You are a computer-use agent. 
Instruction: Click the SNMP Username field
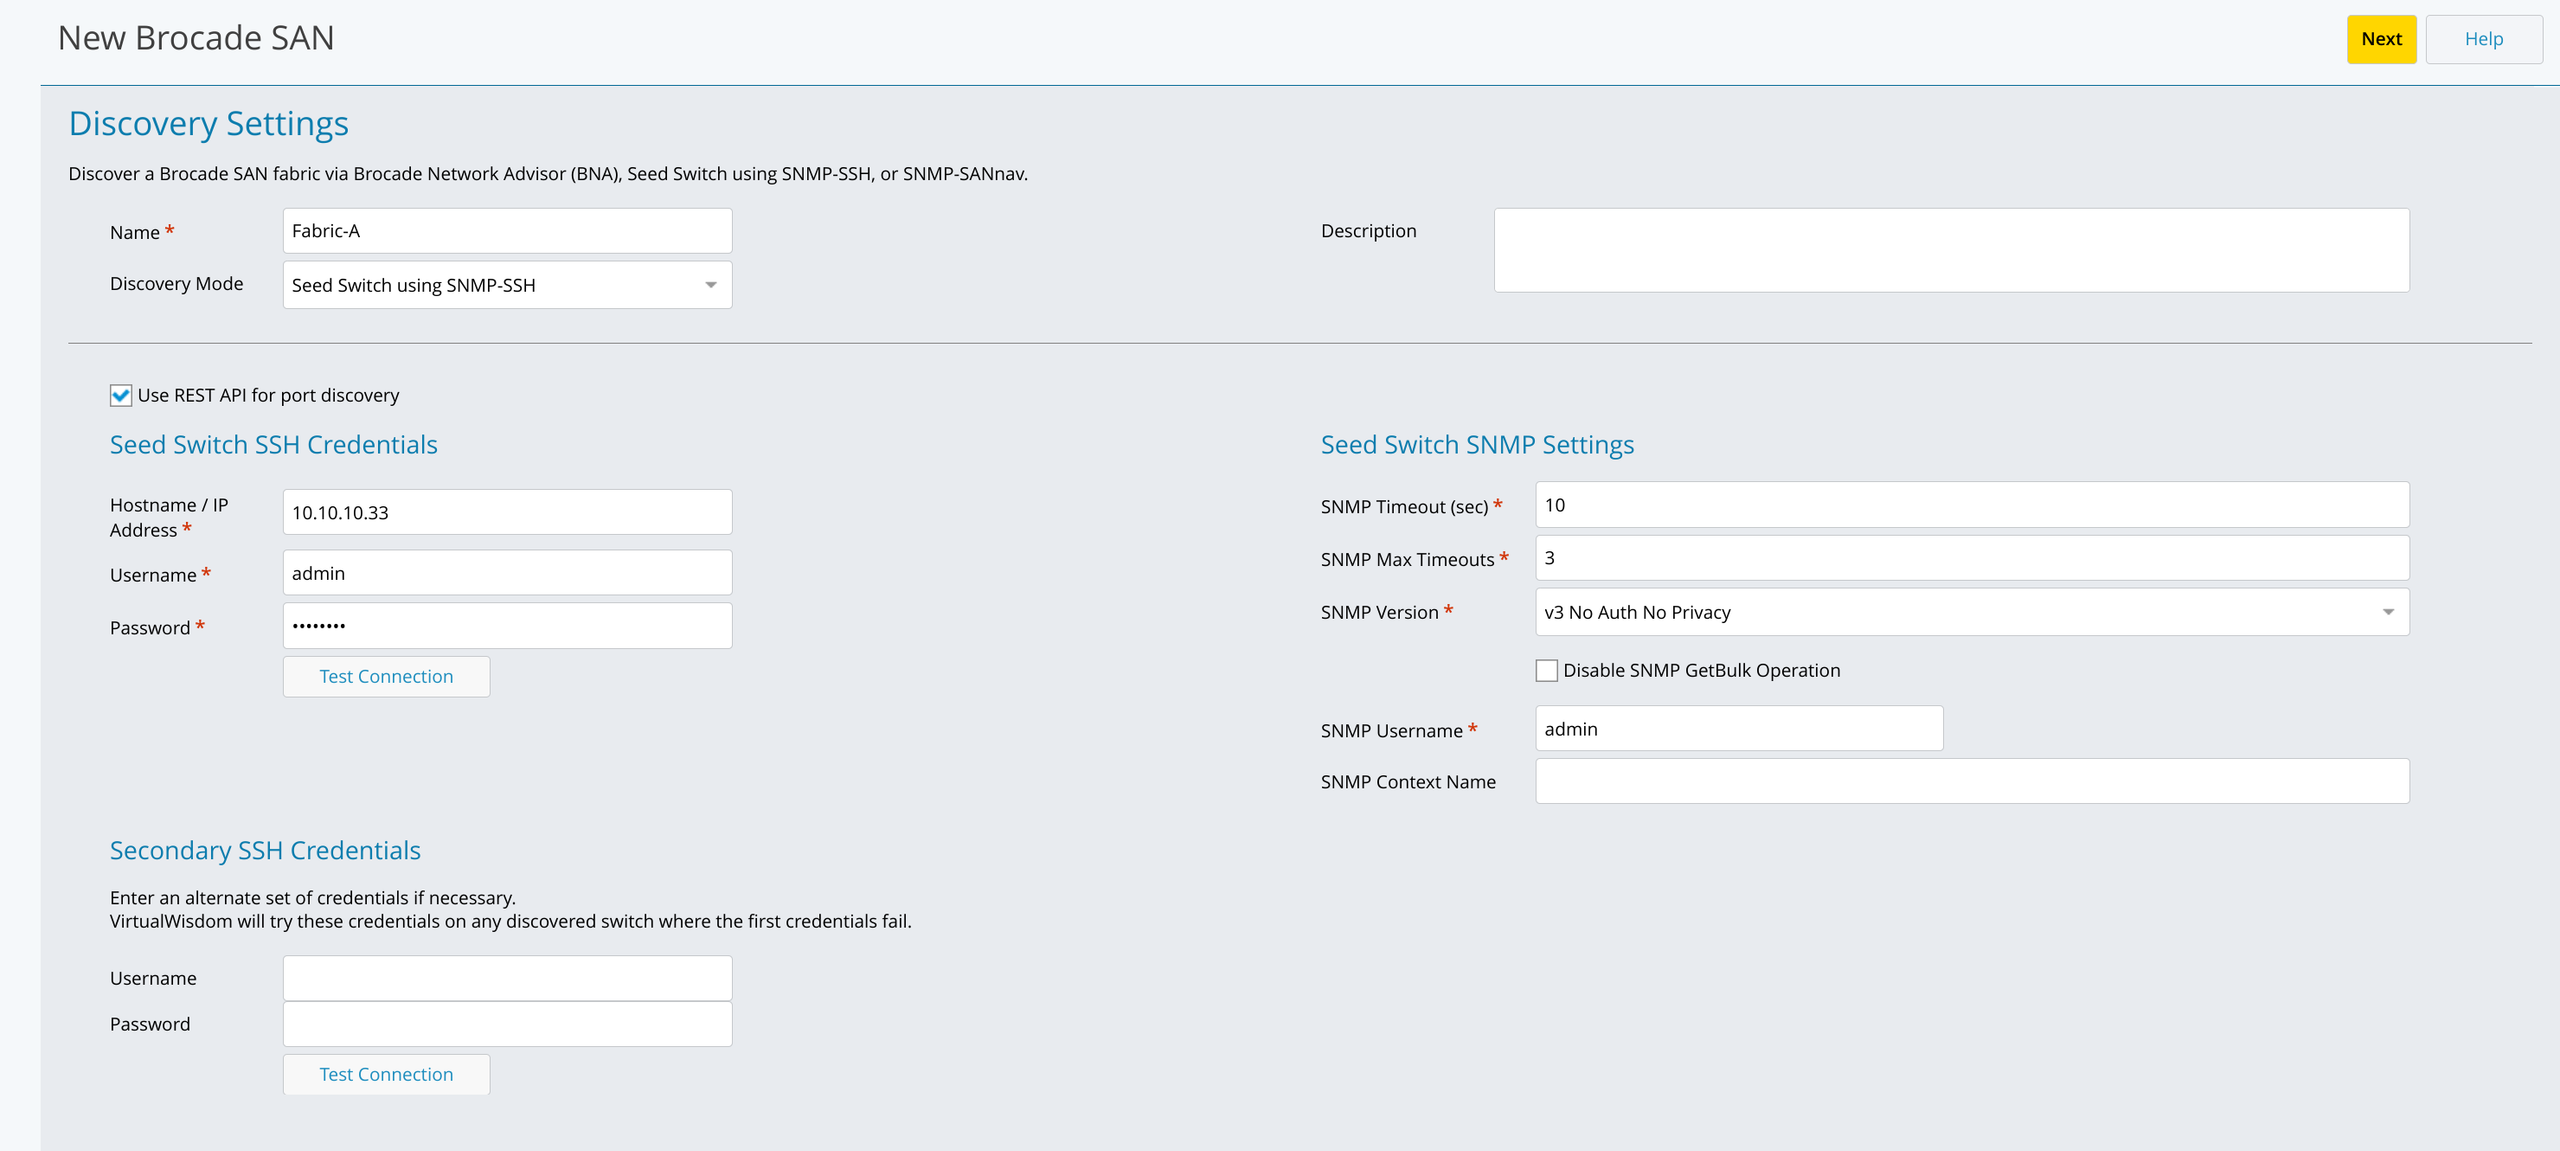point(1739,729)
